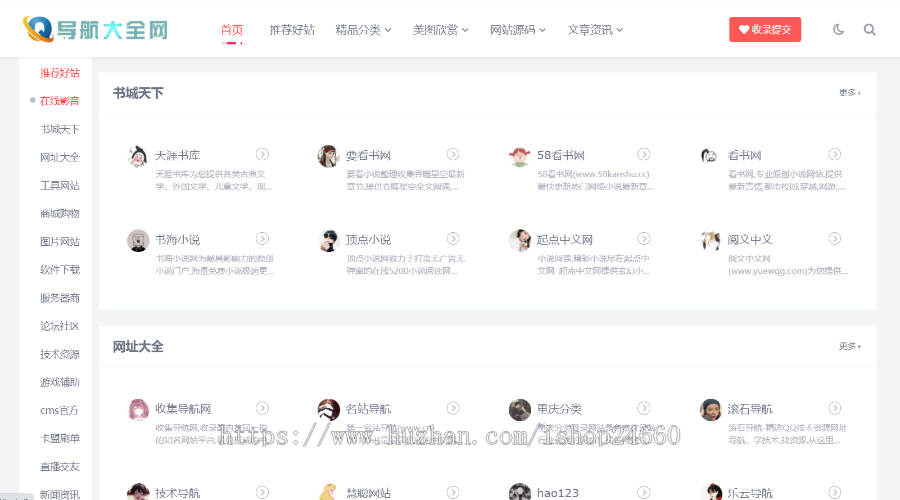The height and width of the screenshot is (500, 900).
Task: Click arrow icon beside 收集导航网
Action: tap(262, 408)
